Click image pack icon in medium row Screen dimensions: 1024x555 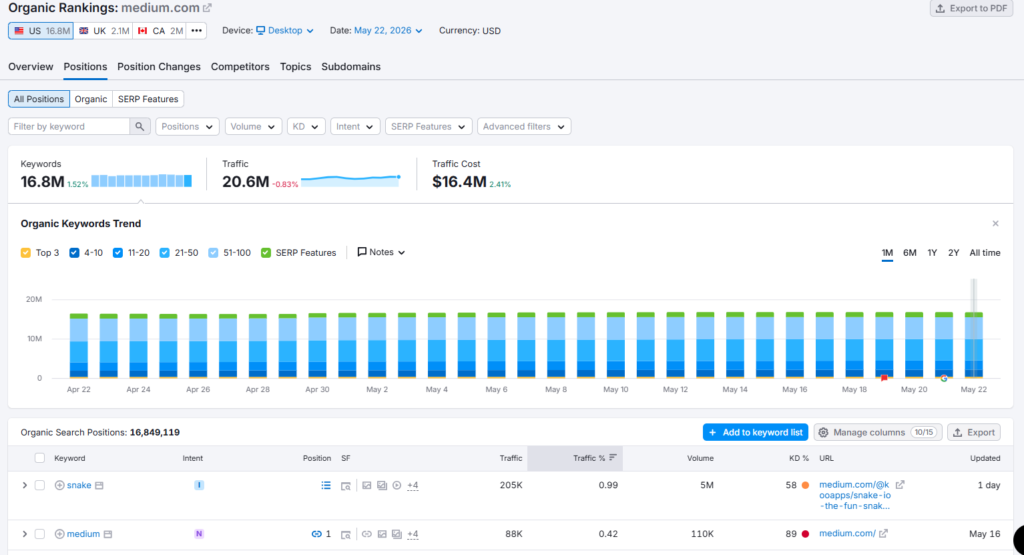tap(397, 534)
